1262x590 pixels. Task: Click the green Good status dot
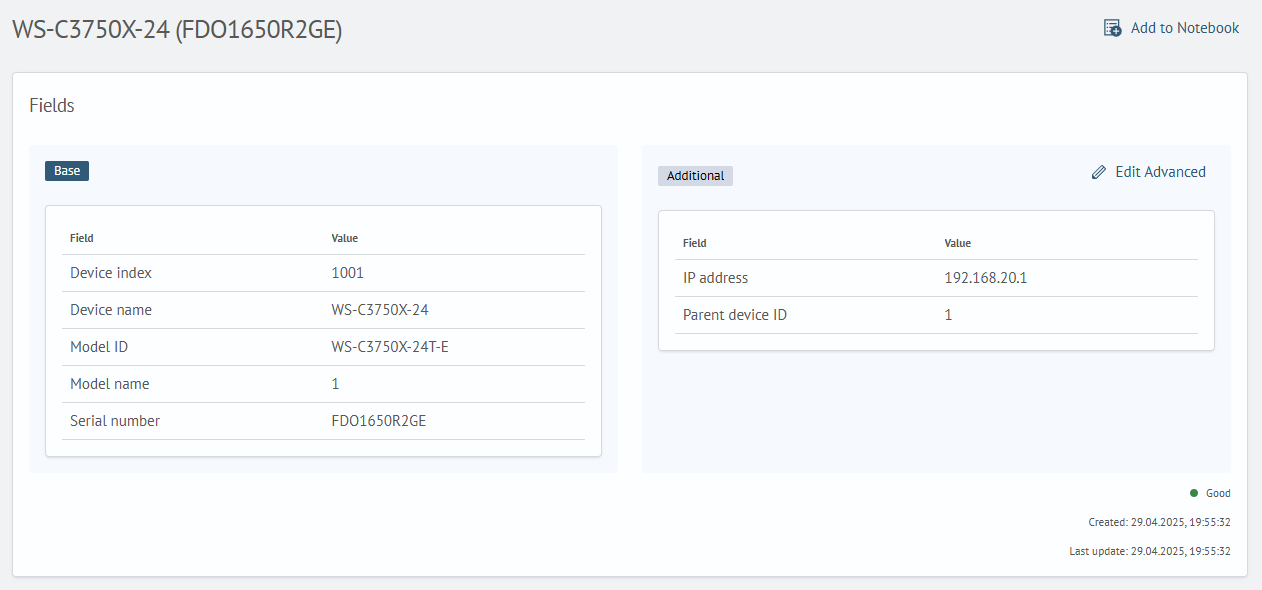pos(1194,493)
